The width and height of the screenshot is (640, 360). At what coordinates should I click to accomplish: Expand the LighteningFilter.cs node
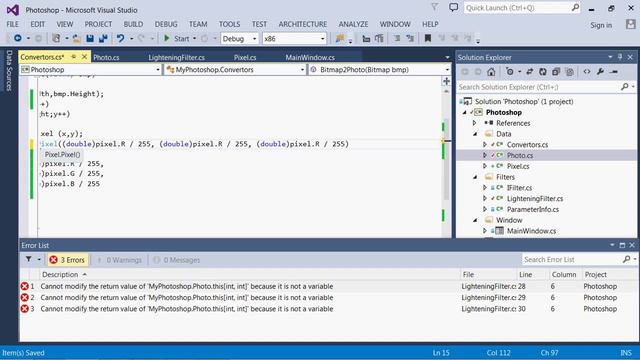[x=485, y=198]
